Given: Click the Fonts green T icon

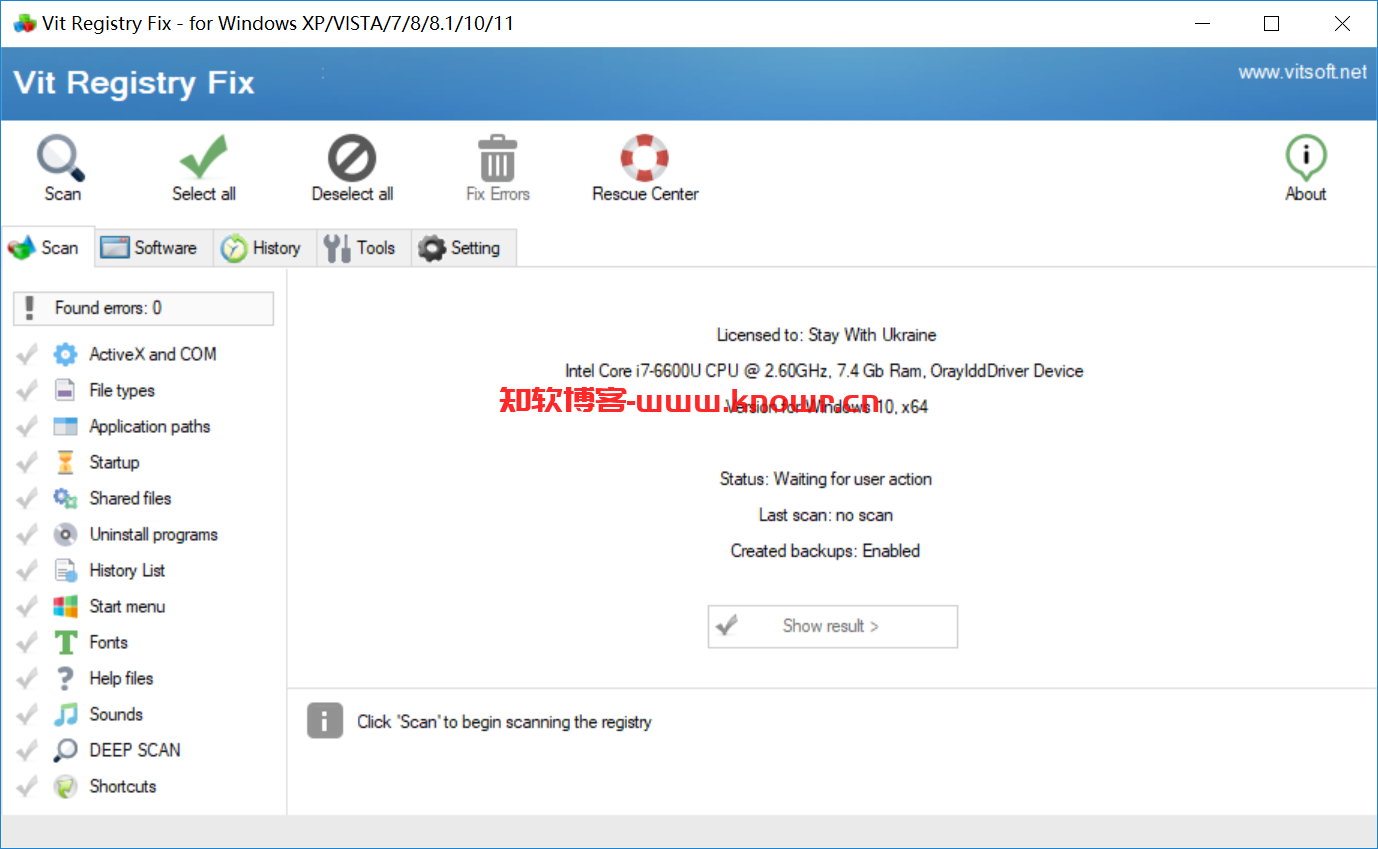Looking at the screenshot, I should (x=65, y=642).
